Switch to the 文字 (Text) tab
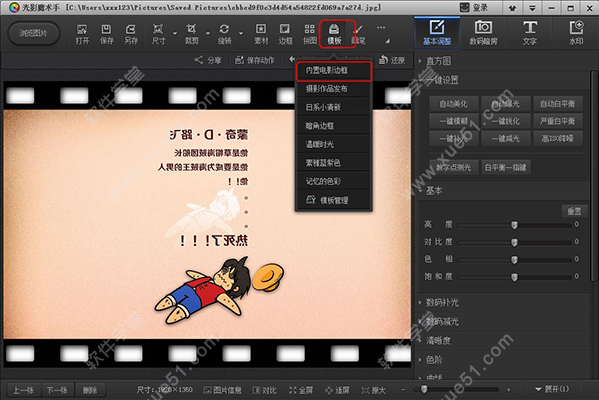 click(x=530, y=32)
